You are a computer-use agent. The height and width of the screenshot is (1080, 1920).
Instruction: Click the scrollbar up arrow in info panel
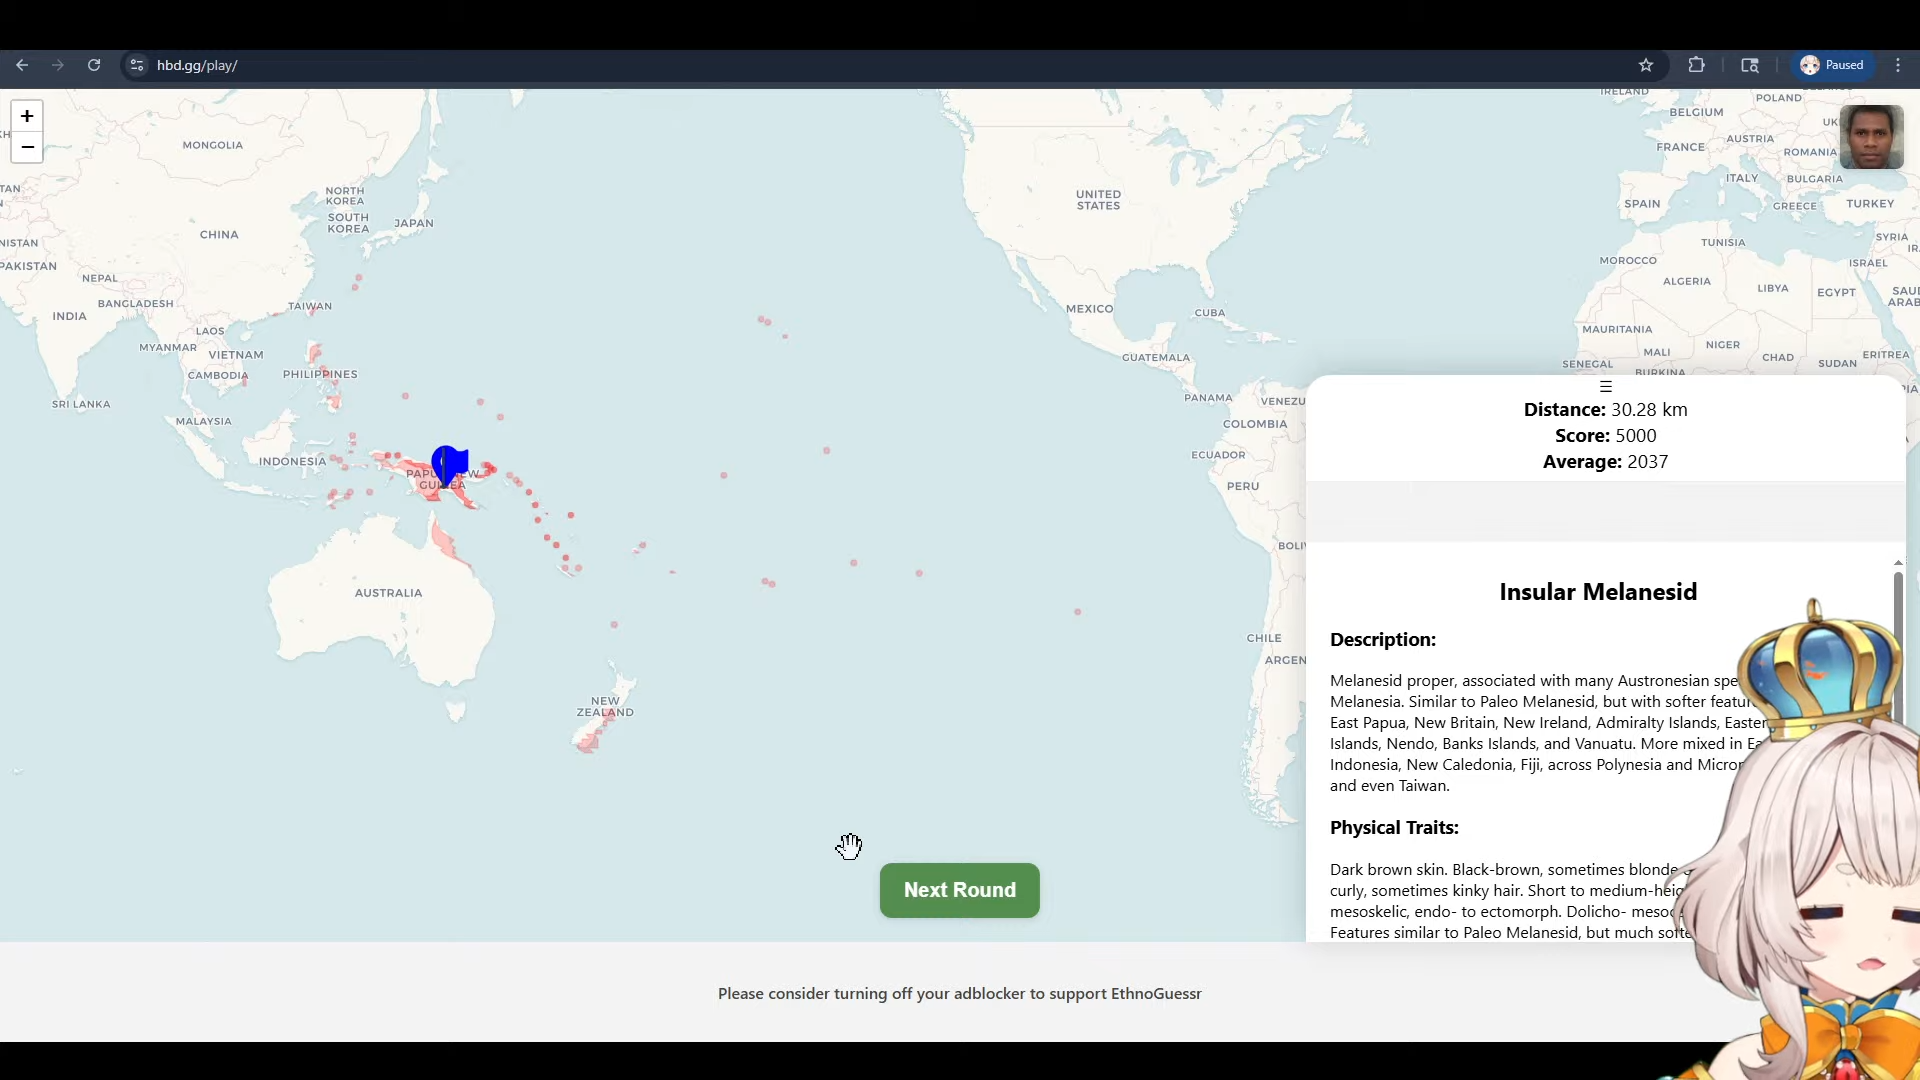(x=1897, y=563)
